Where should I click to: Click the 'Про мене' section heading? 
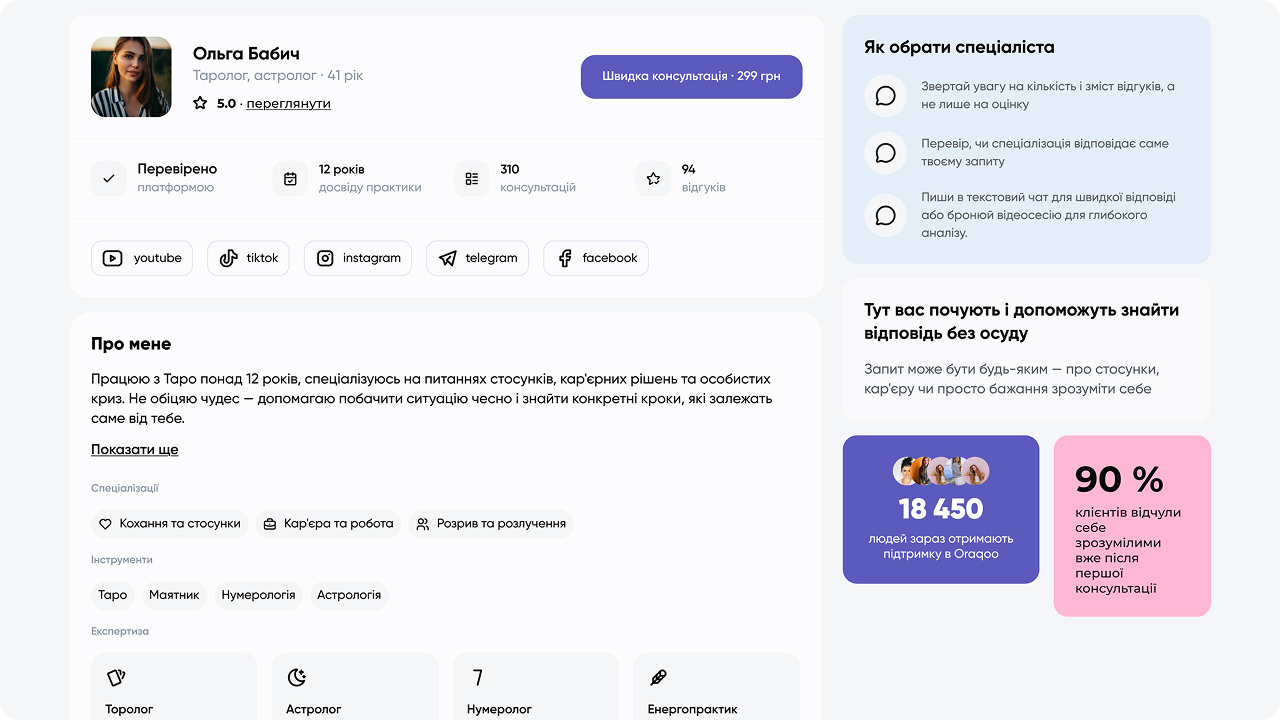pyautogui.click(x=131, y=344)
